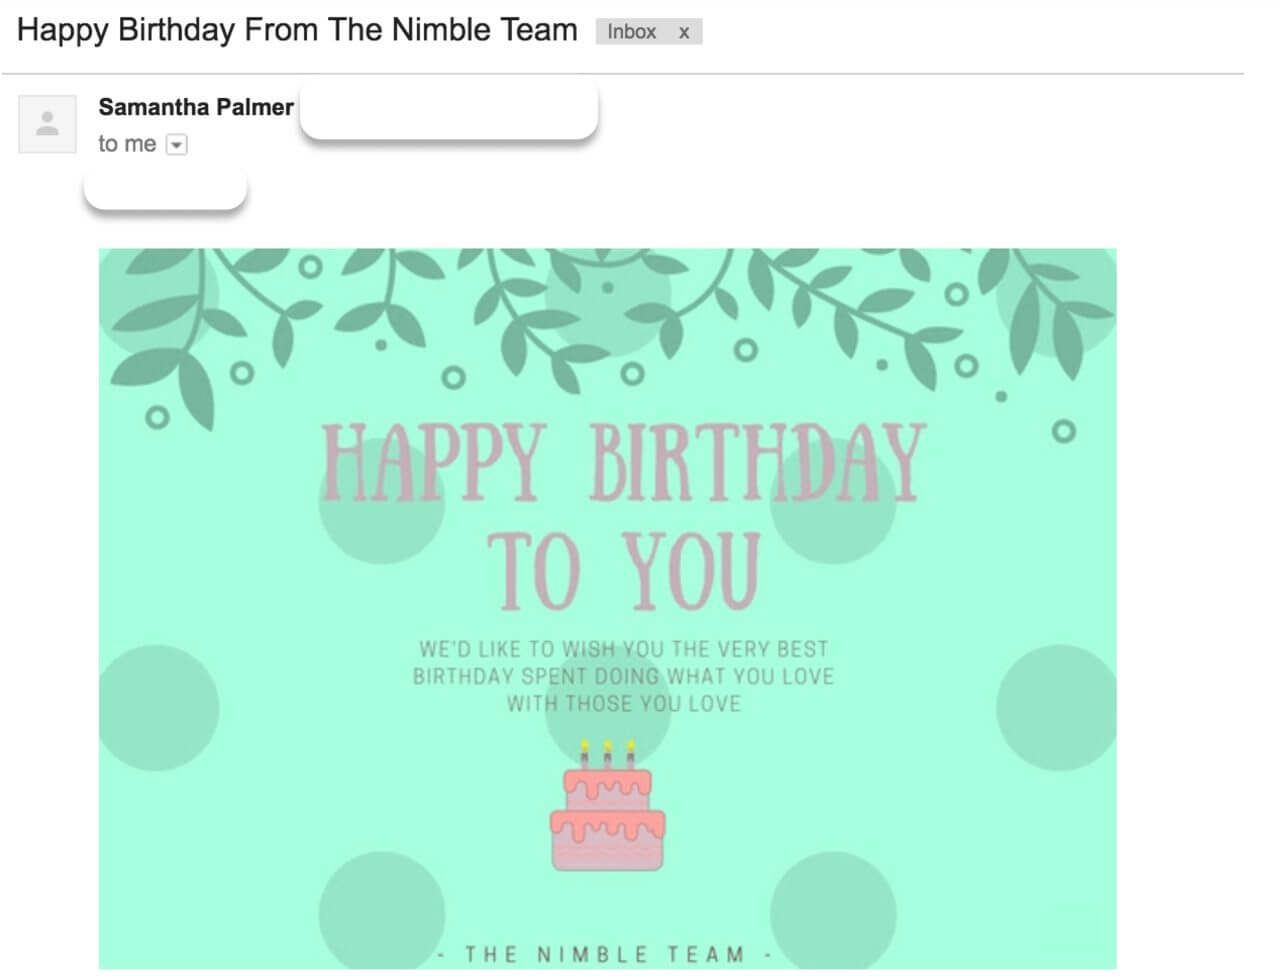Screen dimensions: 1280x978
Task: Select the email subject line heading
Action: 297,30
